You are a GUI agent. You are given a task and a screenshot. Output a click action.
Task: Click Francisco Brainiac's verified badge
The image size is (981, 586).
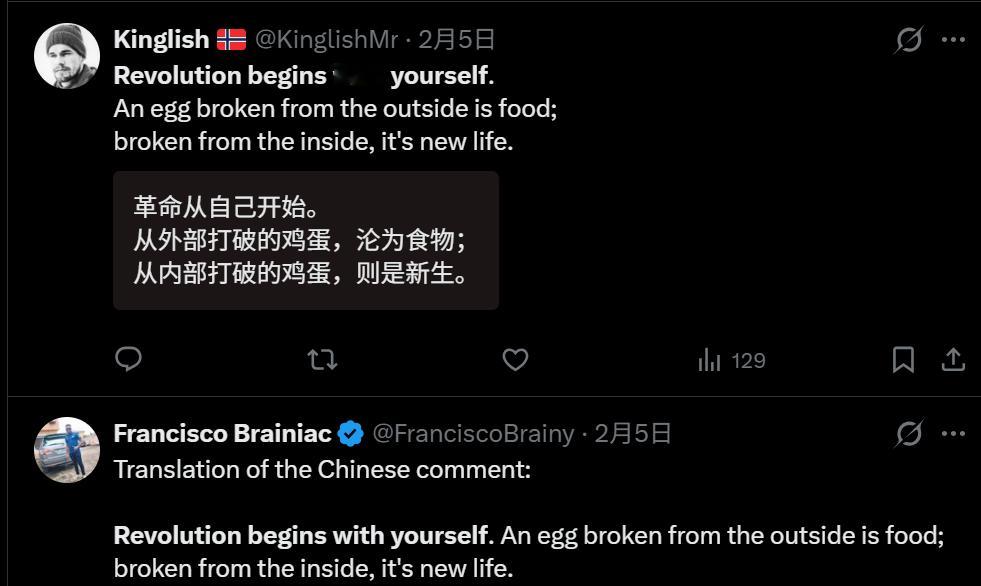click(x=350, y=433)
